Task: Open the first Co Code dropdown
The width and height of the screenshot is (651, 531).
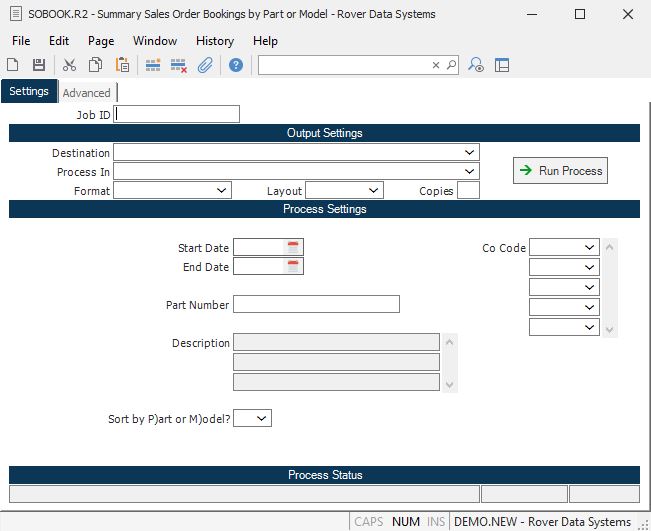Action: pos(589,247)
